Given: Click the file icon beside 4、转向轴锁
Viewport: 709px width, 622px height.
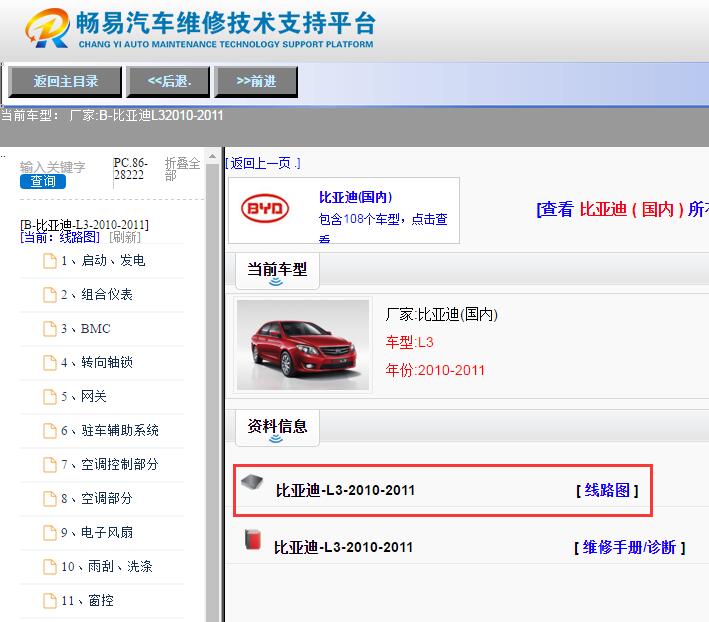Looking at the screenshot, I should pos(50,363).
